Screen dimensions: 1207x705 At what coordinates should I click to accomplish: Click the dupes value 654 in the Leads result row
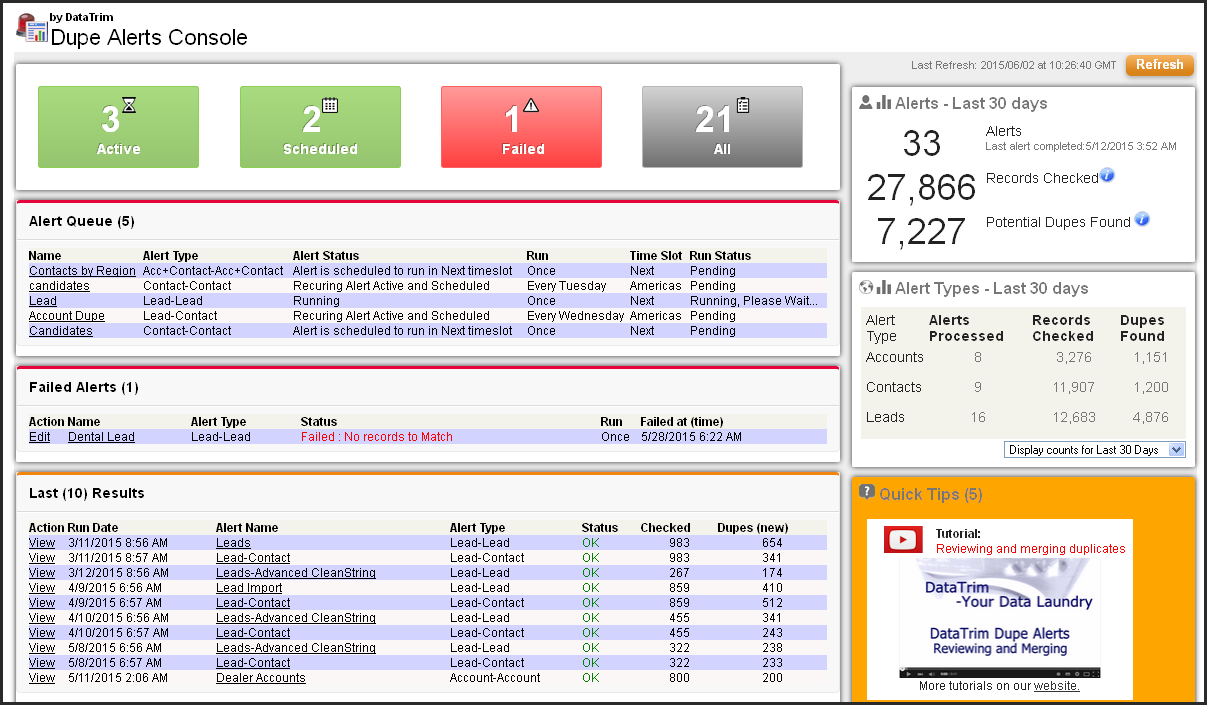coord(771,543)
